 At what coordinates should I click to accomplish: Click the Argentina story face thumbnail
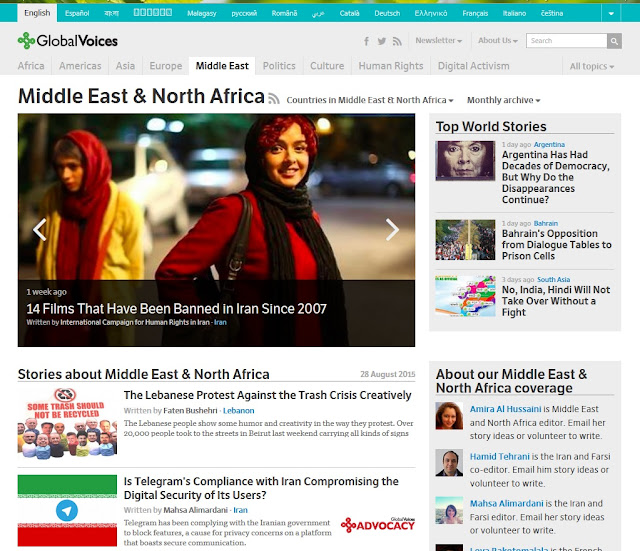tap(465, 161)
